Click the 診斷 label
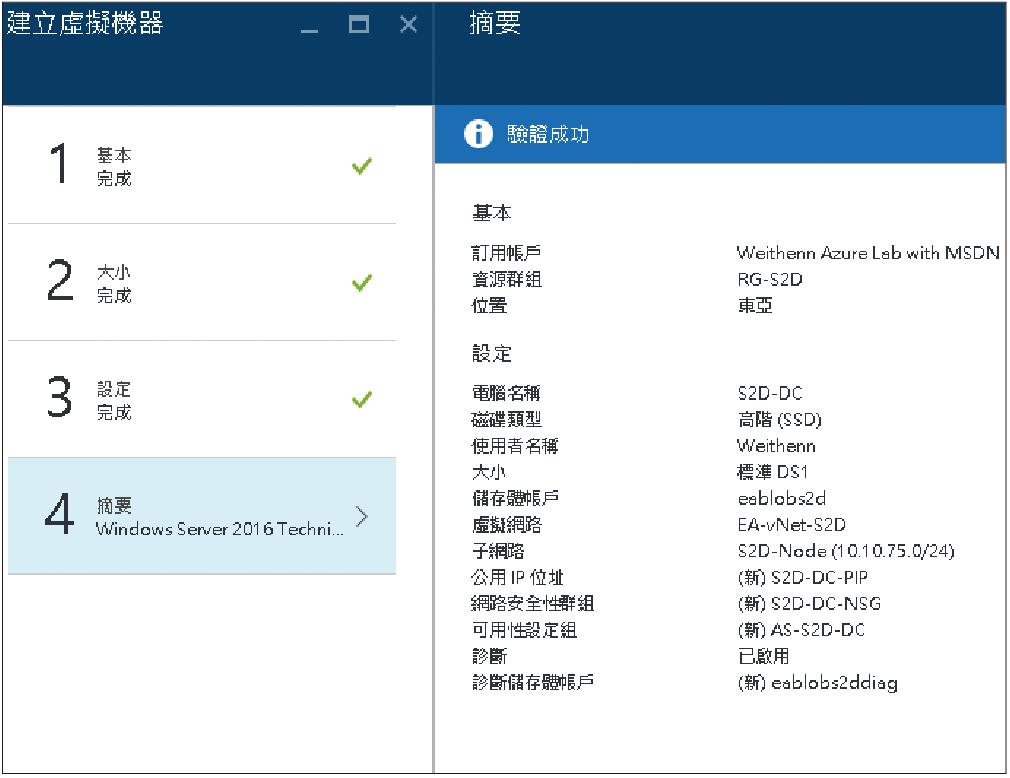1010x778 pixels. pos(490,656)
